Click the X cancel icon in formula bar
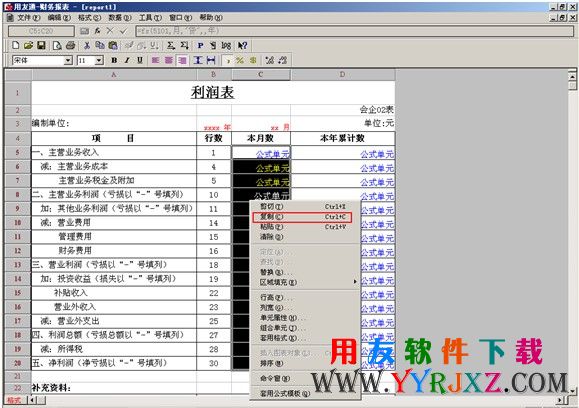The image size is (579, 408). pyautogui.click(x=110, y=31)
